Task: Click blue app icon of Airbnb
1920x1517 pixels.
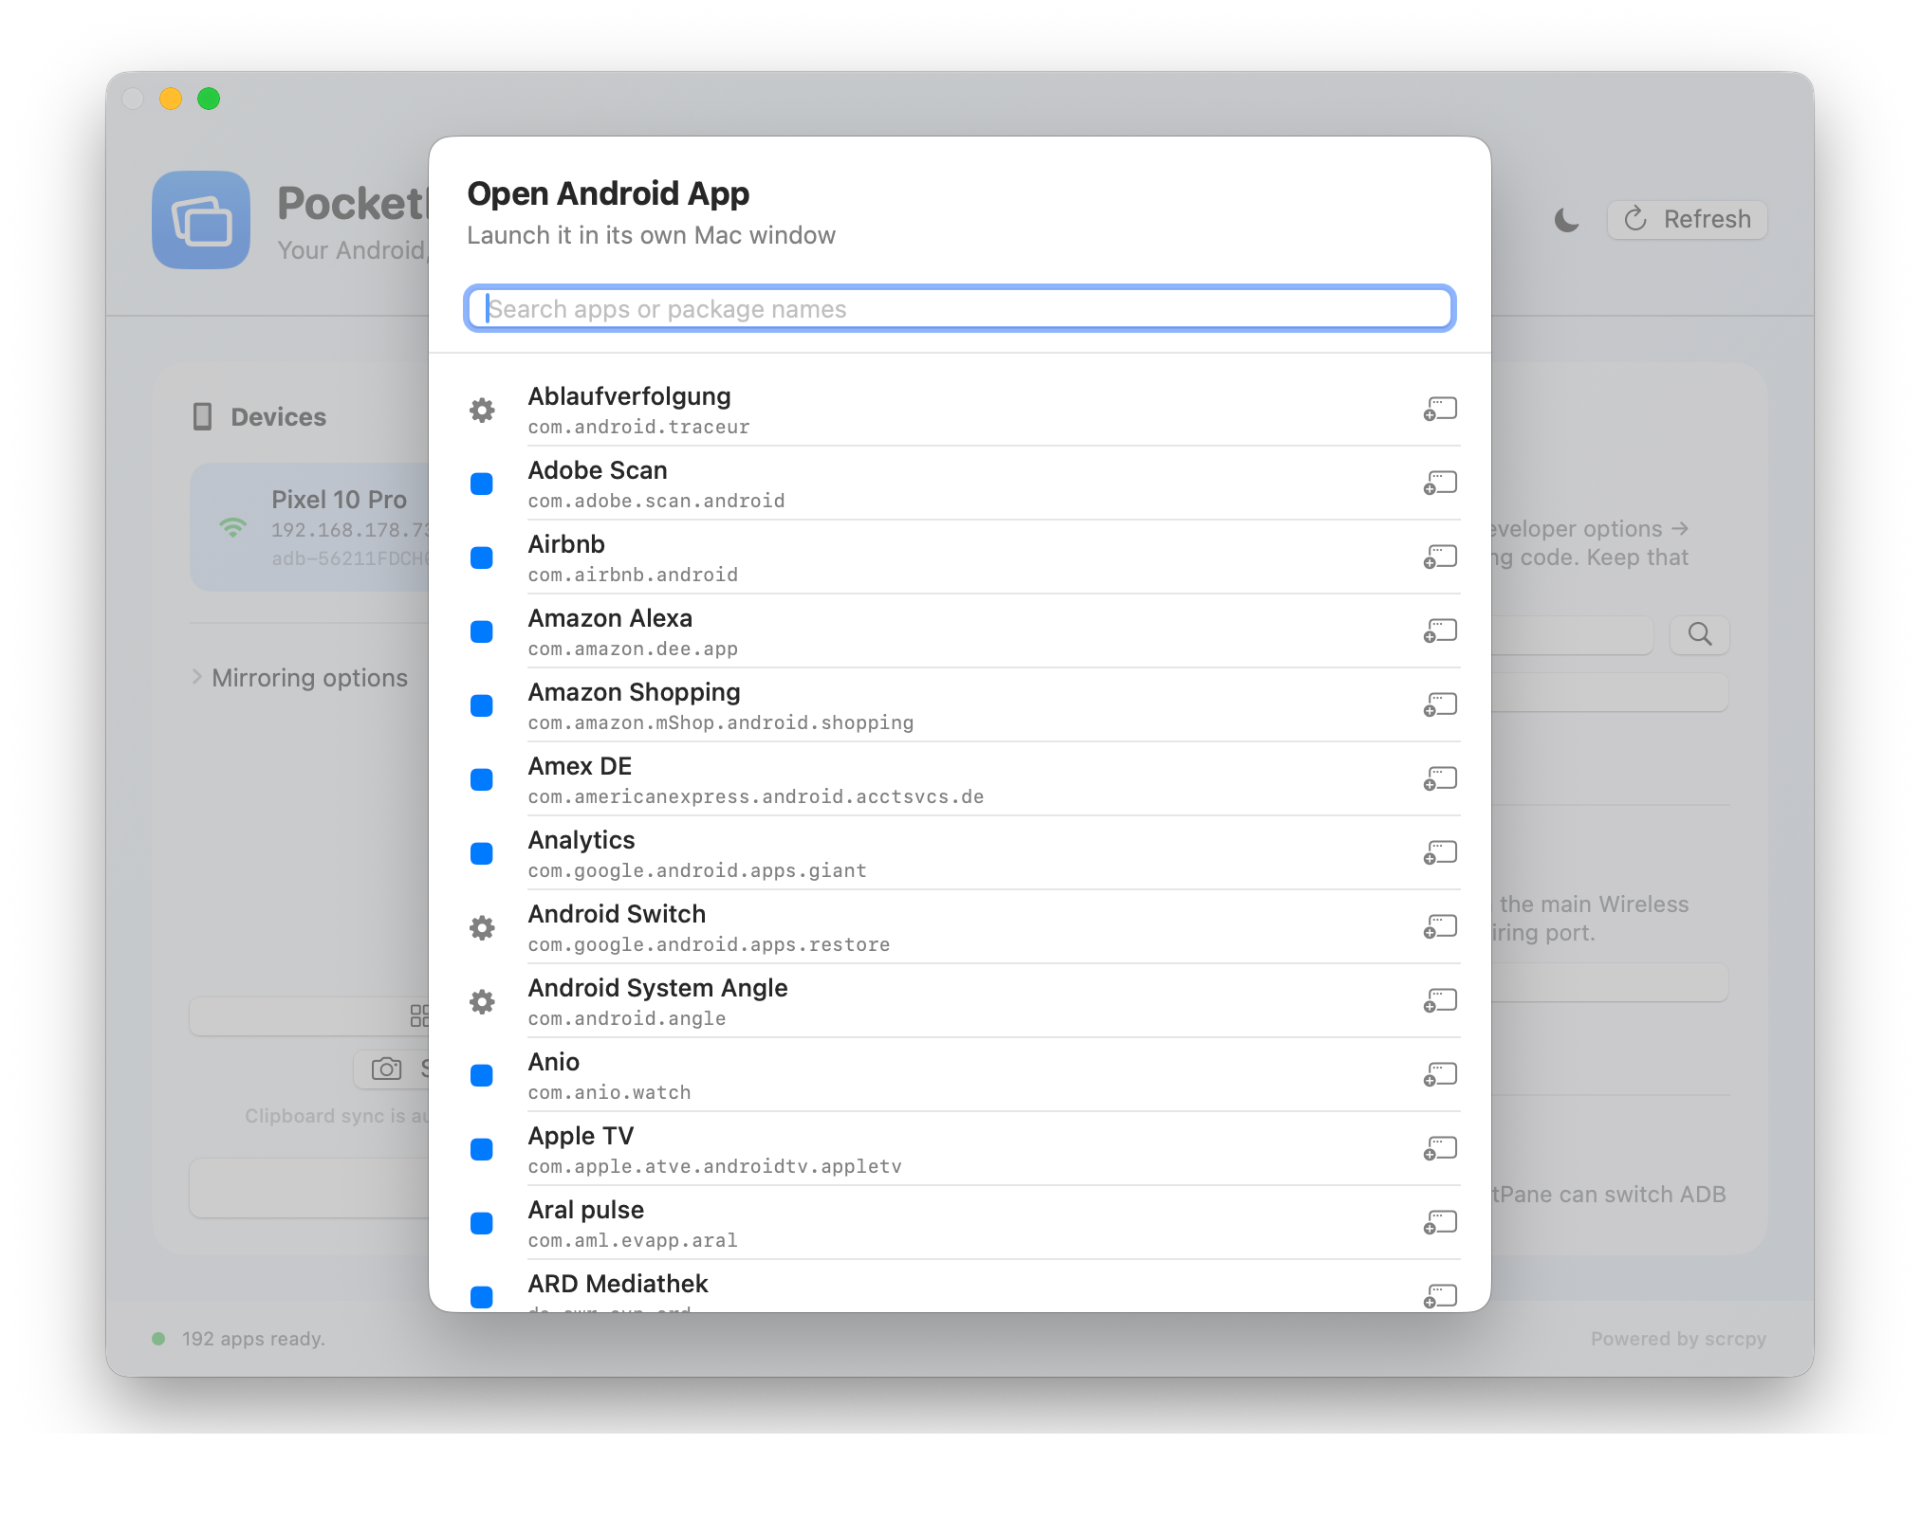Action: point(482,558)
